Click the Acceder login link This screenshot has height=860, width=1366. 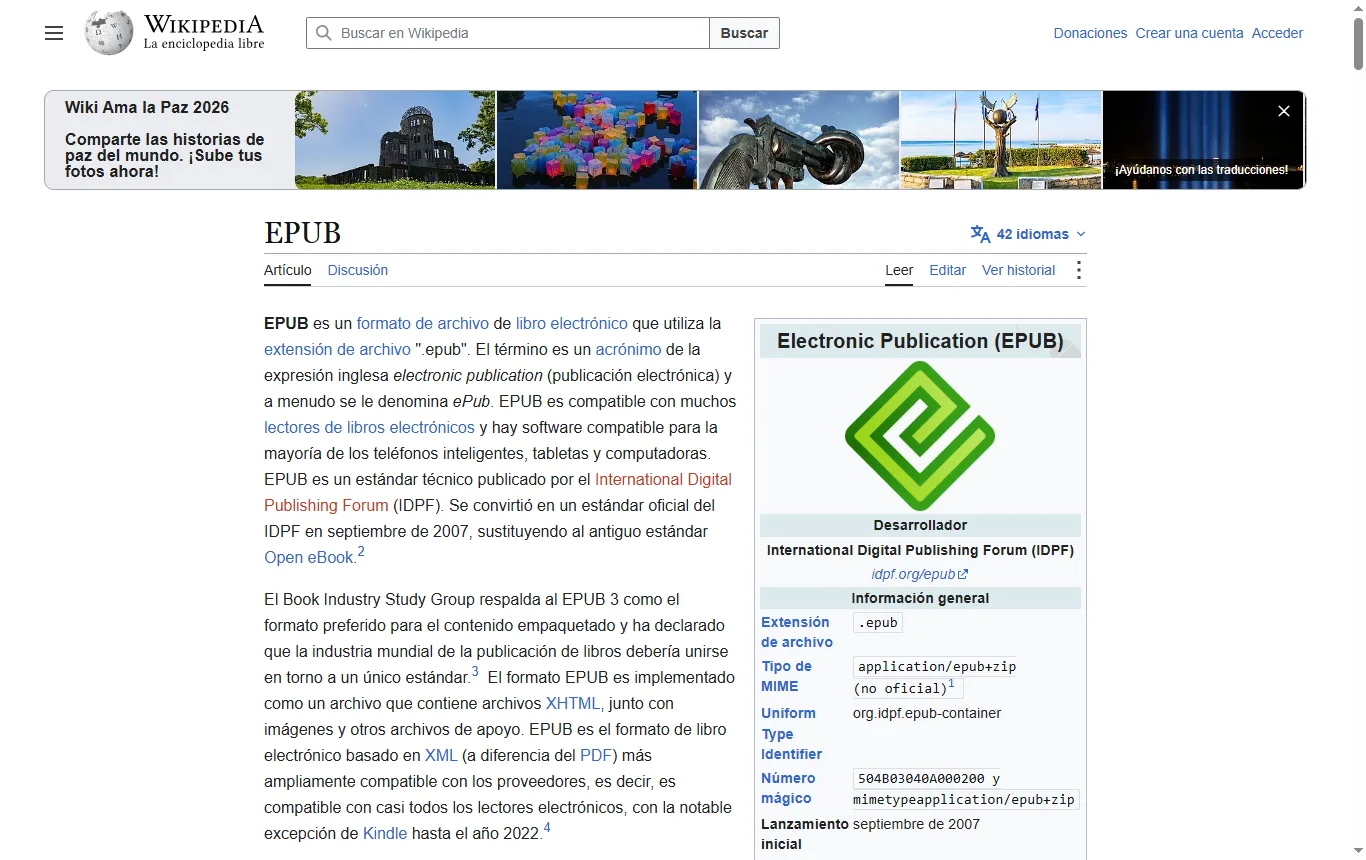1277,33
